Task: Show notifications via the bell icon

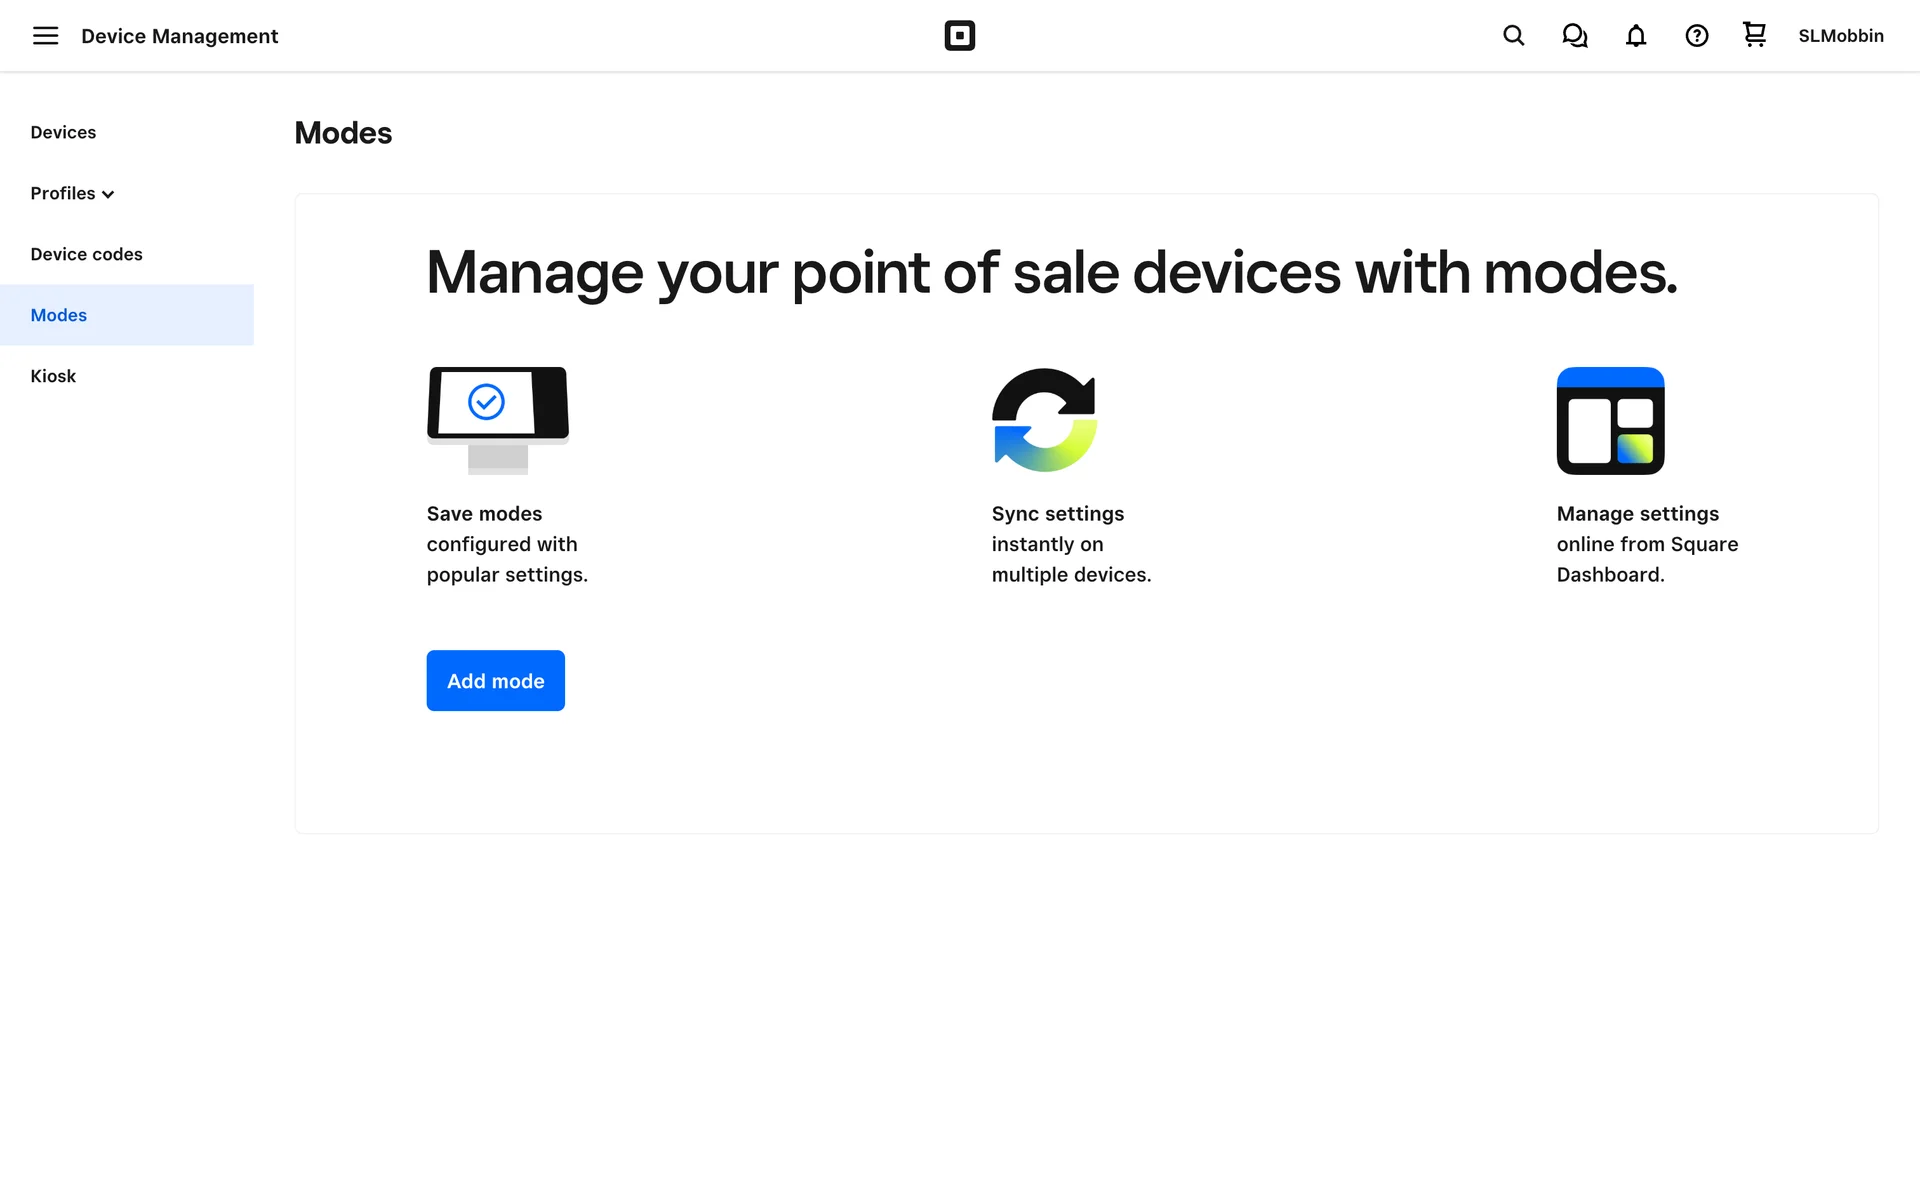Action: [1635, 36]
